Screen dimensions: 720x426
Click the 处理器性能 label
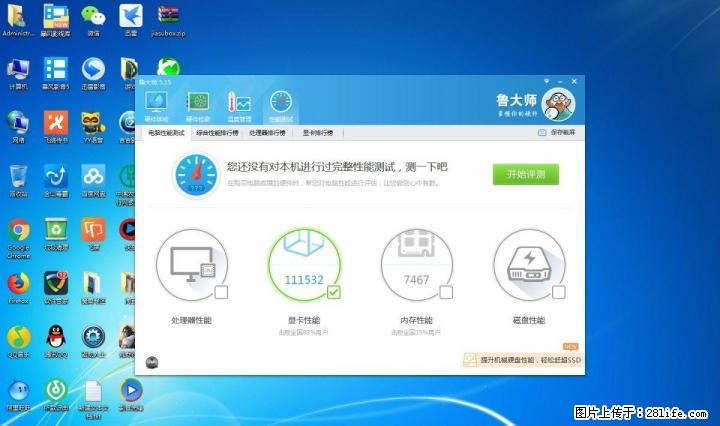click(191, 320)
